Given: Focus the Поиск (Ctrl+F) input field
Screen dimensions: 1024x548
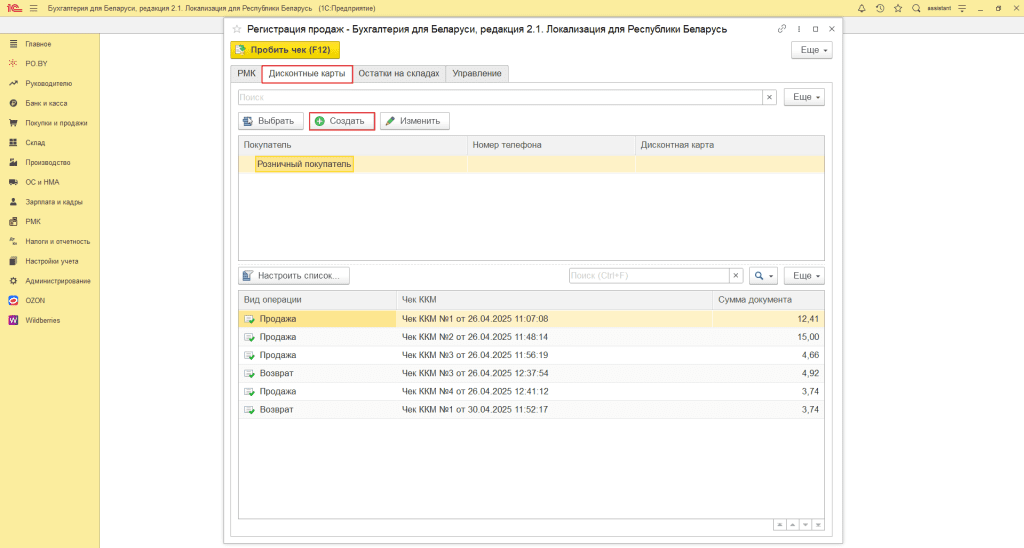Looking at the screenshot, I should click(649, 276).
